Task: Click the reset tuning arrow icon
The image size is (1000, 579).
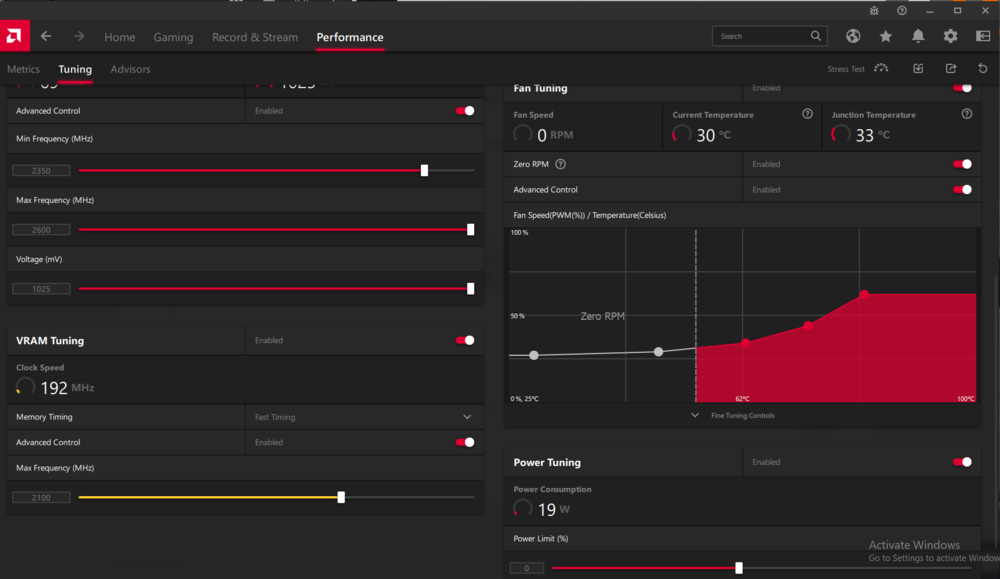Action: coord(983,68)
